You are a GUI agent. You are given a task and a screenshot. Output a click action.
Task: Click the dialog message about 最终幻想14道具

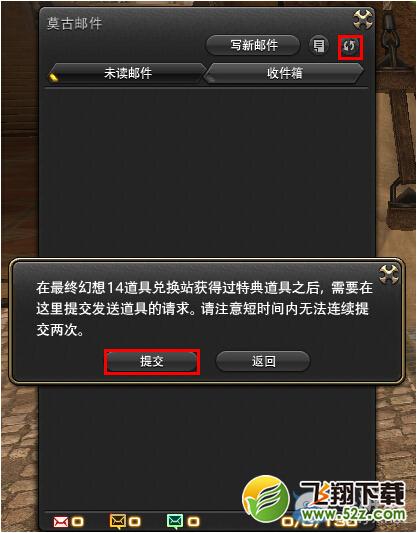coord(204,309)
